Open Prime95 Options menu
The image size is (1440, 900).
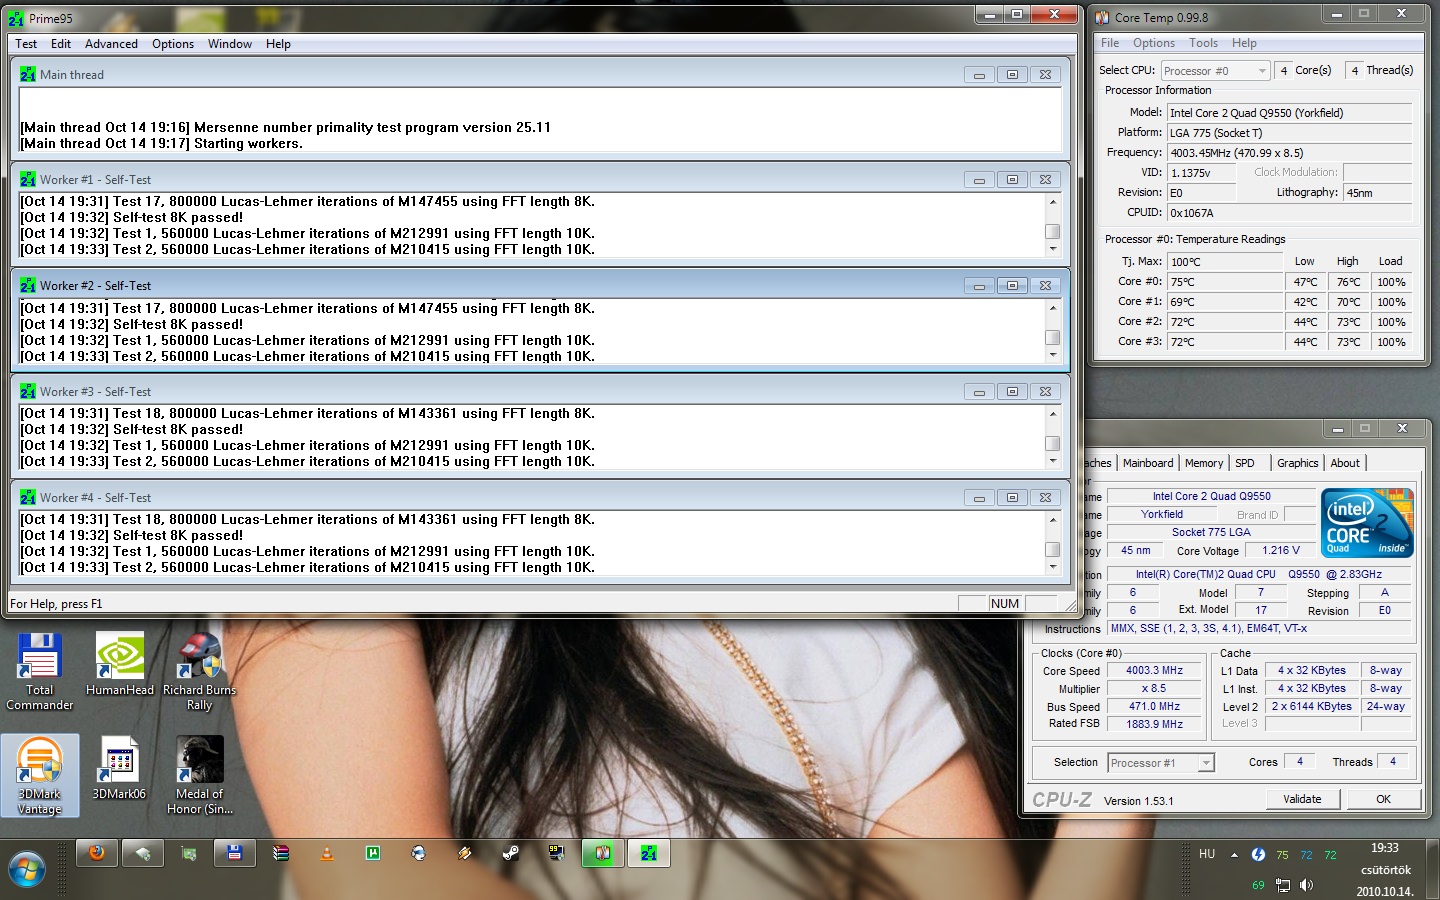click(173, 44)
